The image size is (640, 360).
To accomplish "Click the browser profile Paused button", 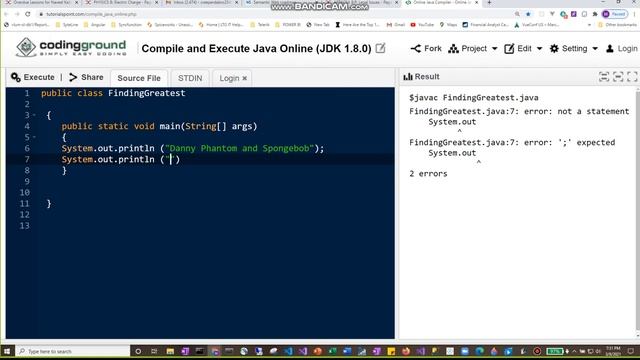I will (x=615, y=14).
